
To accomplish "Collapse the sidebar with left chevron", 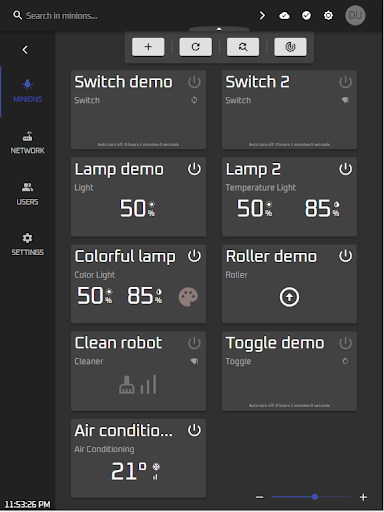I will [x=25, y=50].
